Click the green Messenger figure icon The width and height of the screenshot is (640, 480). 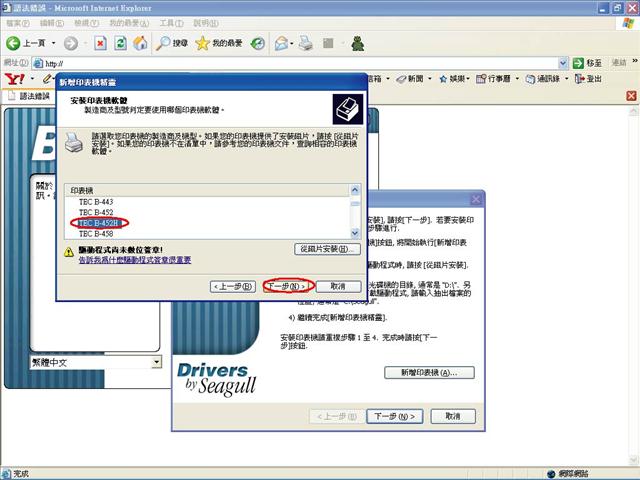[x=358, y=43]
